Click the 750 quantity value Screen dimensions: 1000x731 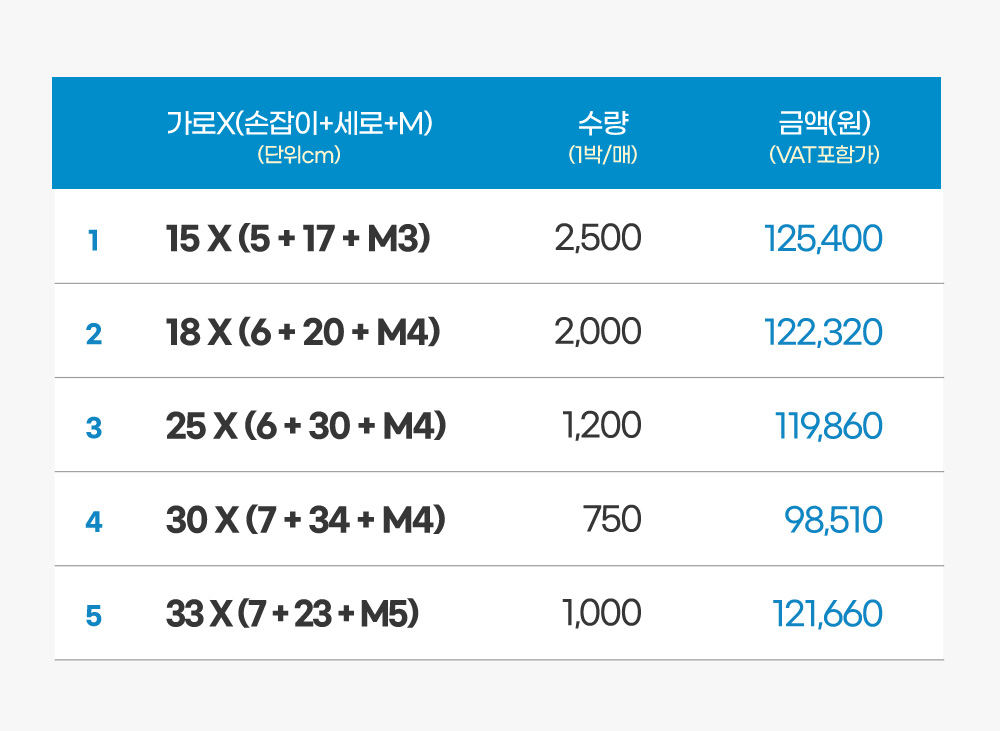click(612, 520)
